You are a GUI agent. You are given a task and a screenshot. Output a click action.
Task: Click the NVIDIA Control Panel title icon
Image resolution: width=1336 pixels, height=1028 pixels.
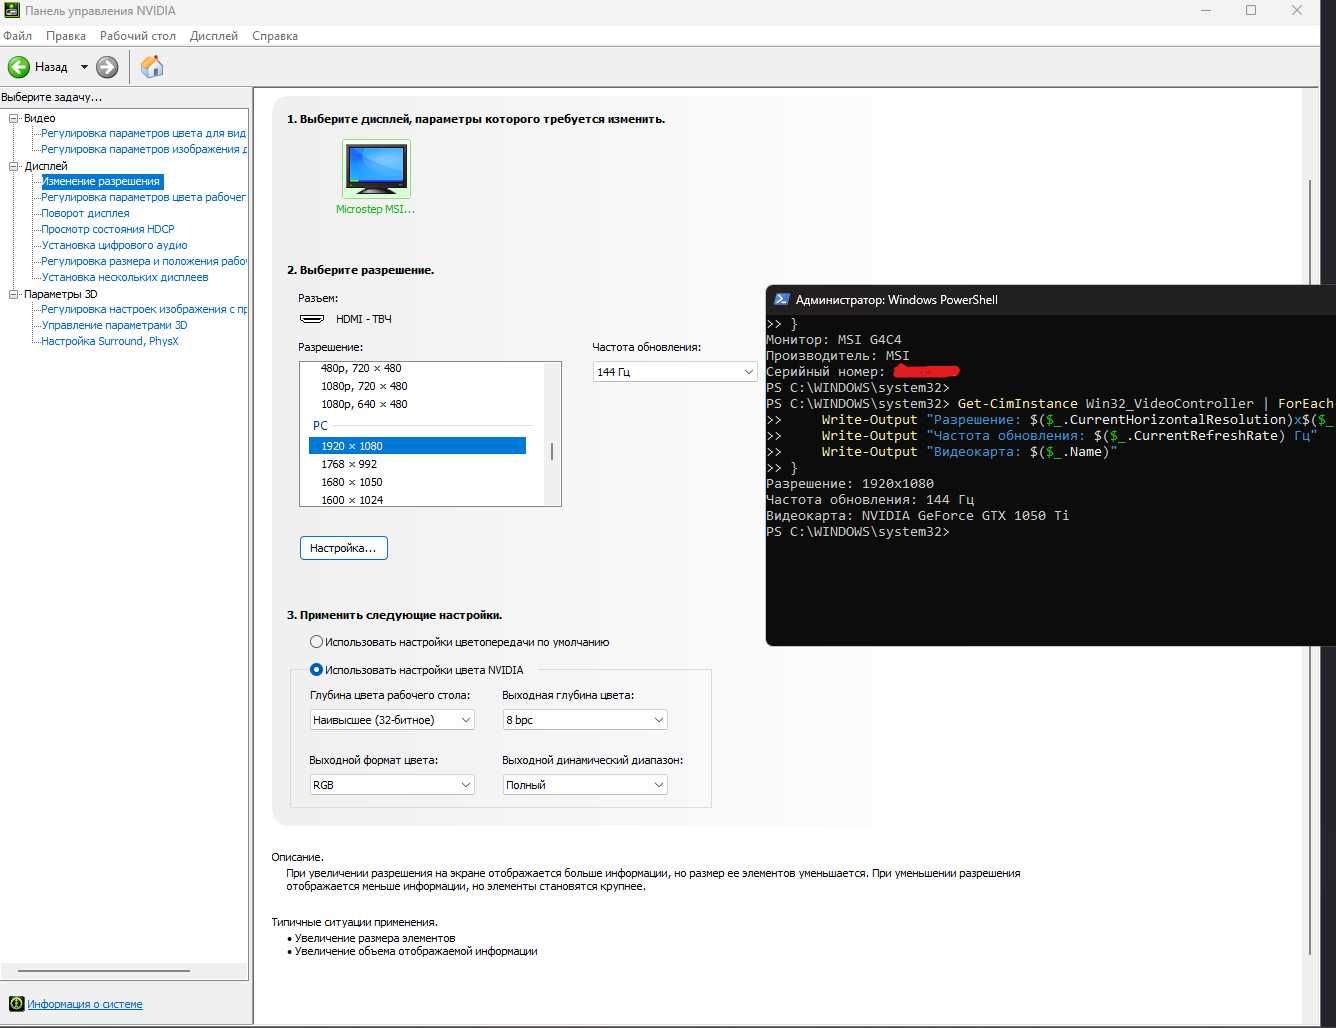point(11,11)
